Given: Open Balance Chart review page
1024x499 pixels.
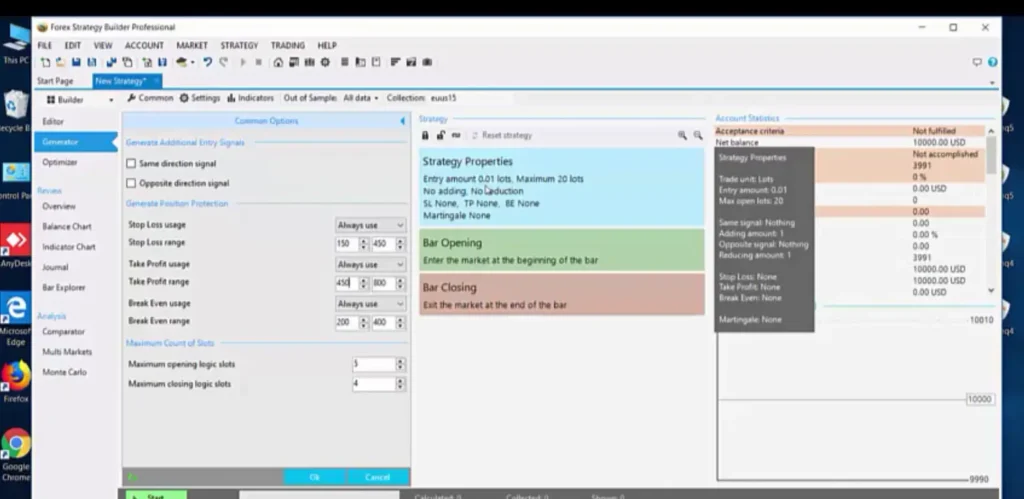Looking at the screenshot, I should click(x=67, y=227).
